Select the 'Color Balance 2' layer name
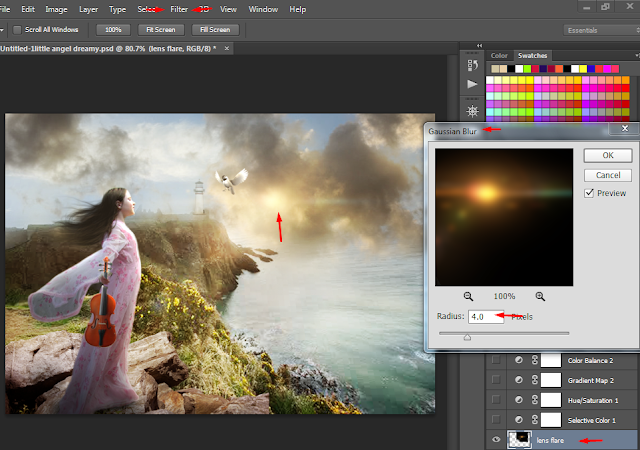This screenshot has width=640, height=450. click(x=590, y=361)
